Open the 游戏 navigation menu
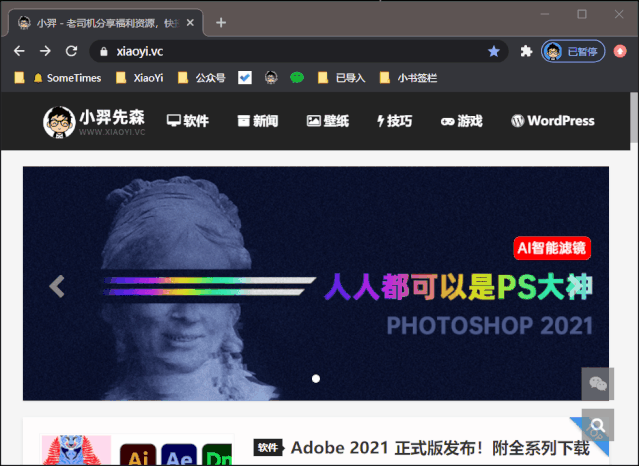The width and height of the screenshot is (639, 466). [462, 121]
